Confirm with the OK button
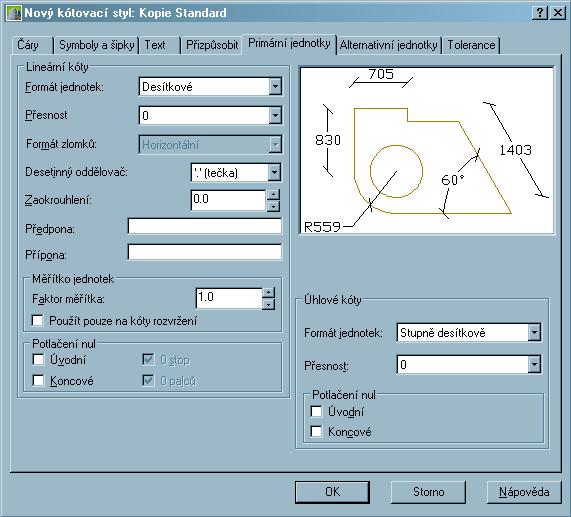The width and height of the screenshot is (571, 517). tap(332, 492)
